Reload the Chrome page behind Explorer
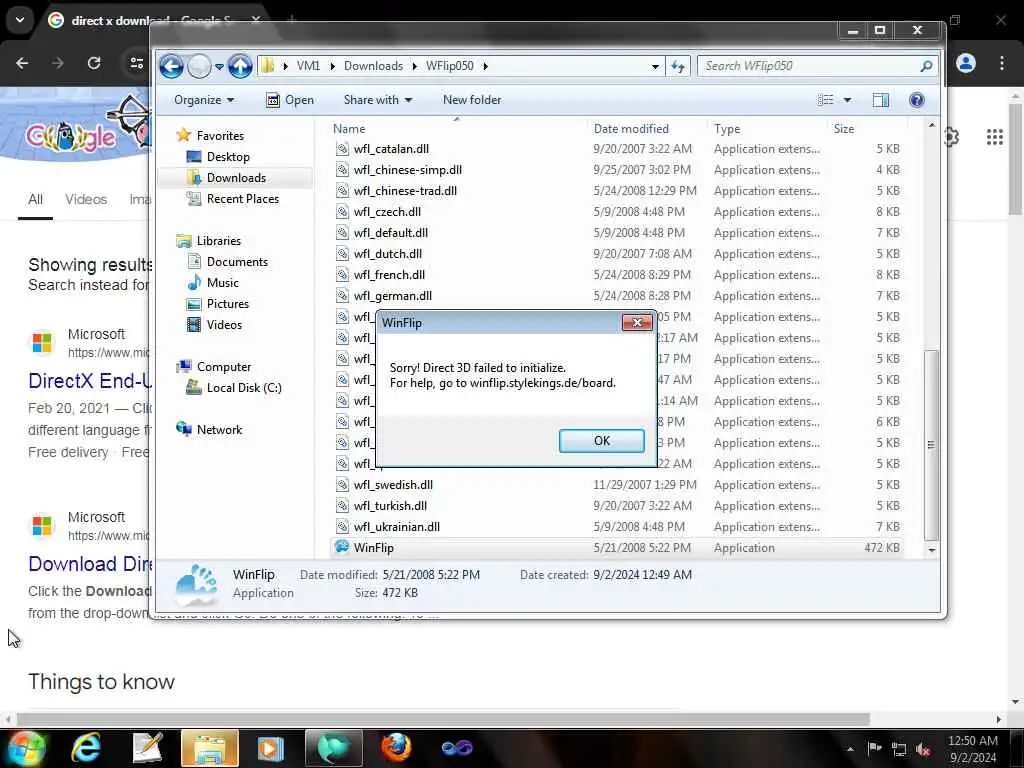The width and height of the screenshot is (1024, 768). pos(94,63)
